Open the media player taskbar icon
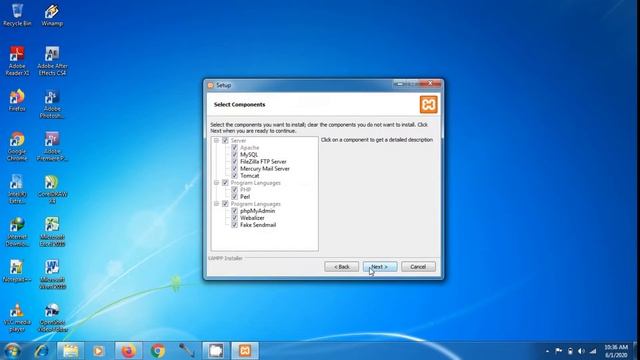The width and height of the screenshot is (640, 360). [x=98, y=351]
